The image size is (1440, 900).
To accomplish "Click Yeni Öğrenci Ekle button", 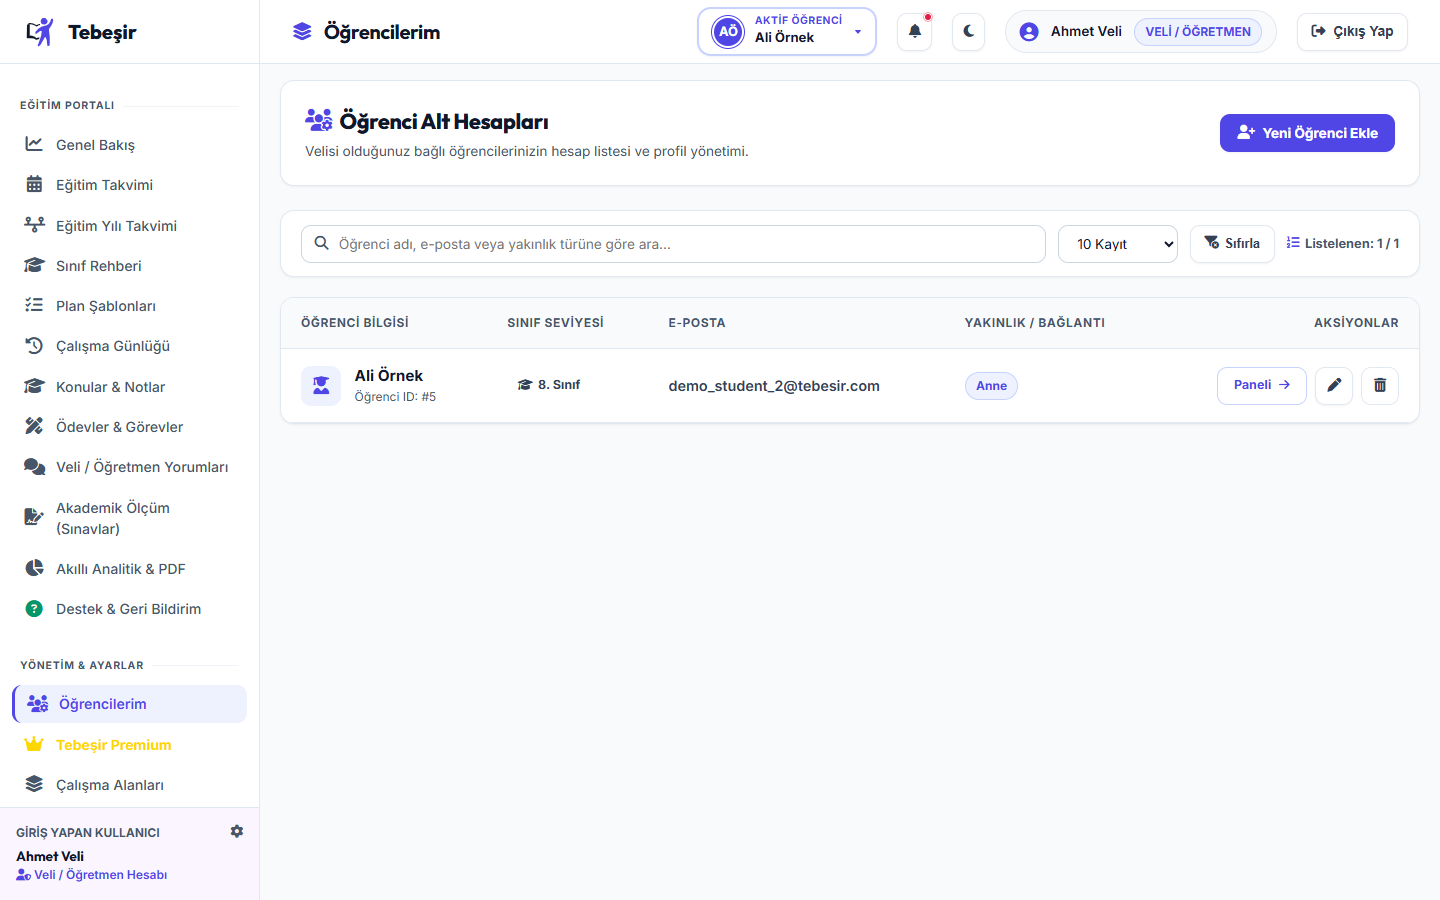I will click(1307, 133).
